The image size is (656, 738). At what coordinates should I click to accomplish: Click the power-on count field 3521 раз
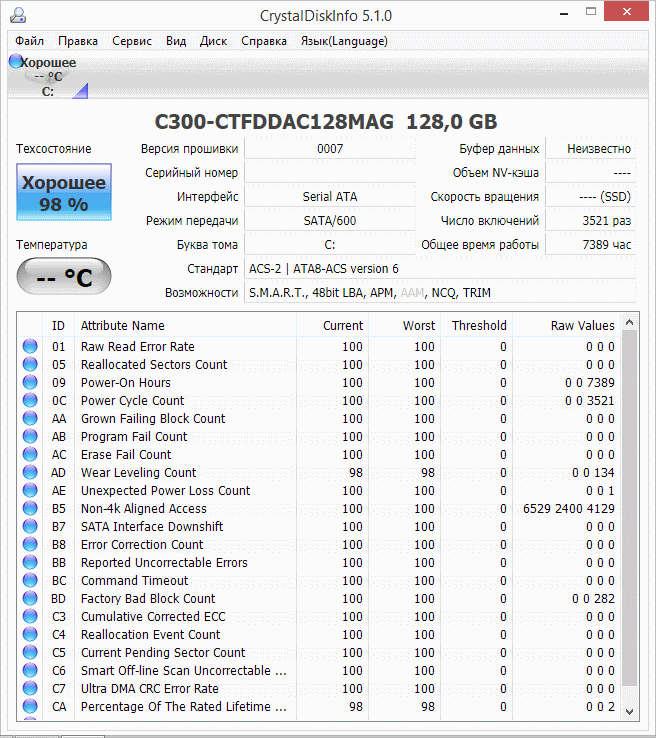click(x=591, y=221)
